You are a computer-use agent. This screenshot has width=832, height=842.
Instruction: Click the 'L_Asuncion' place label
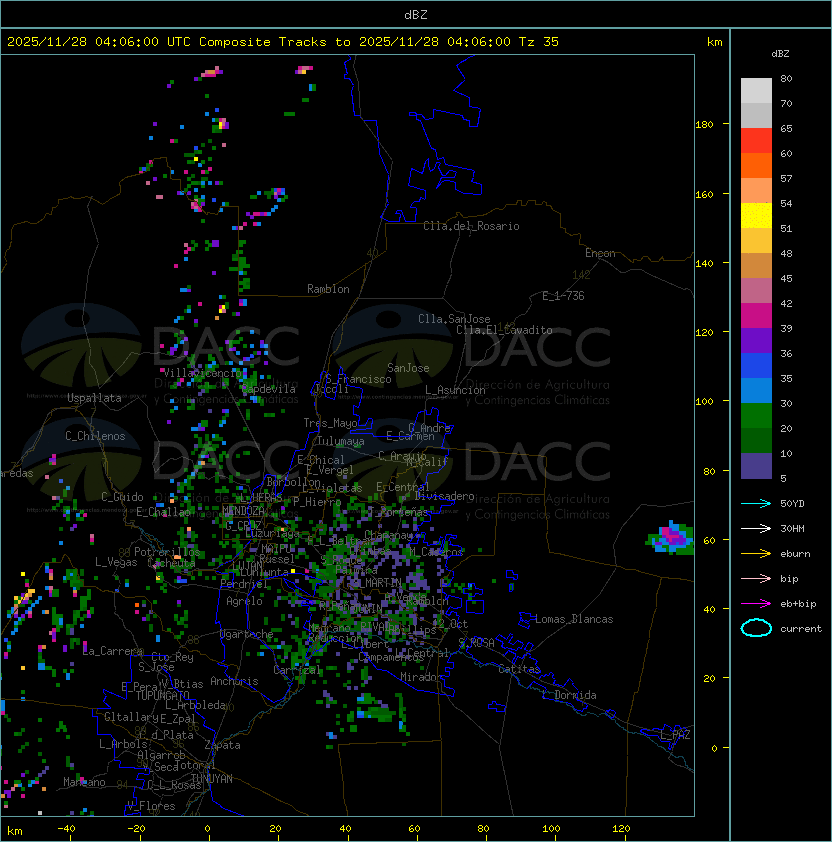[455, 390]
